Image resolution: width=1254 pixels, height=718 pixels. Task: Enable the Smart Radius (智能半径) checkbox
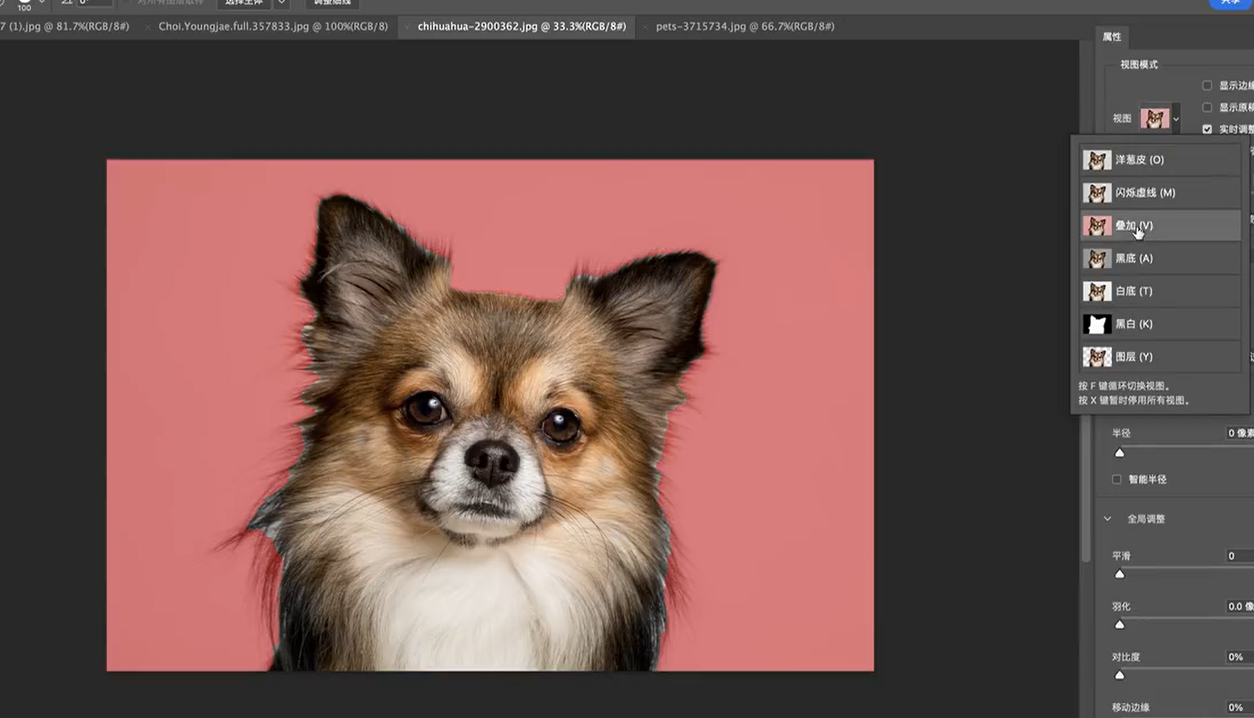pos(1117,480)
